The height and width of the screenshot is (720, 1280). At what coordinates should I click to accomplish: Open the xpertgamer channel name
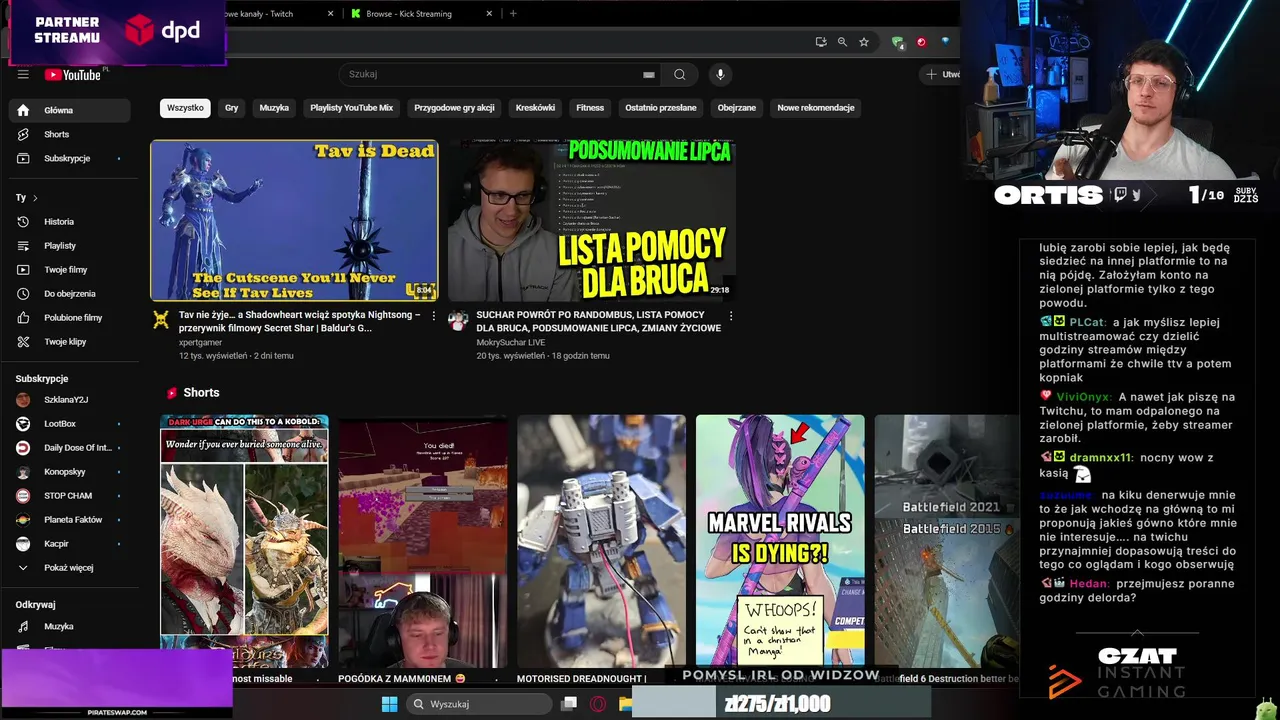(201, 342)
